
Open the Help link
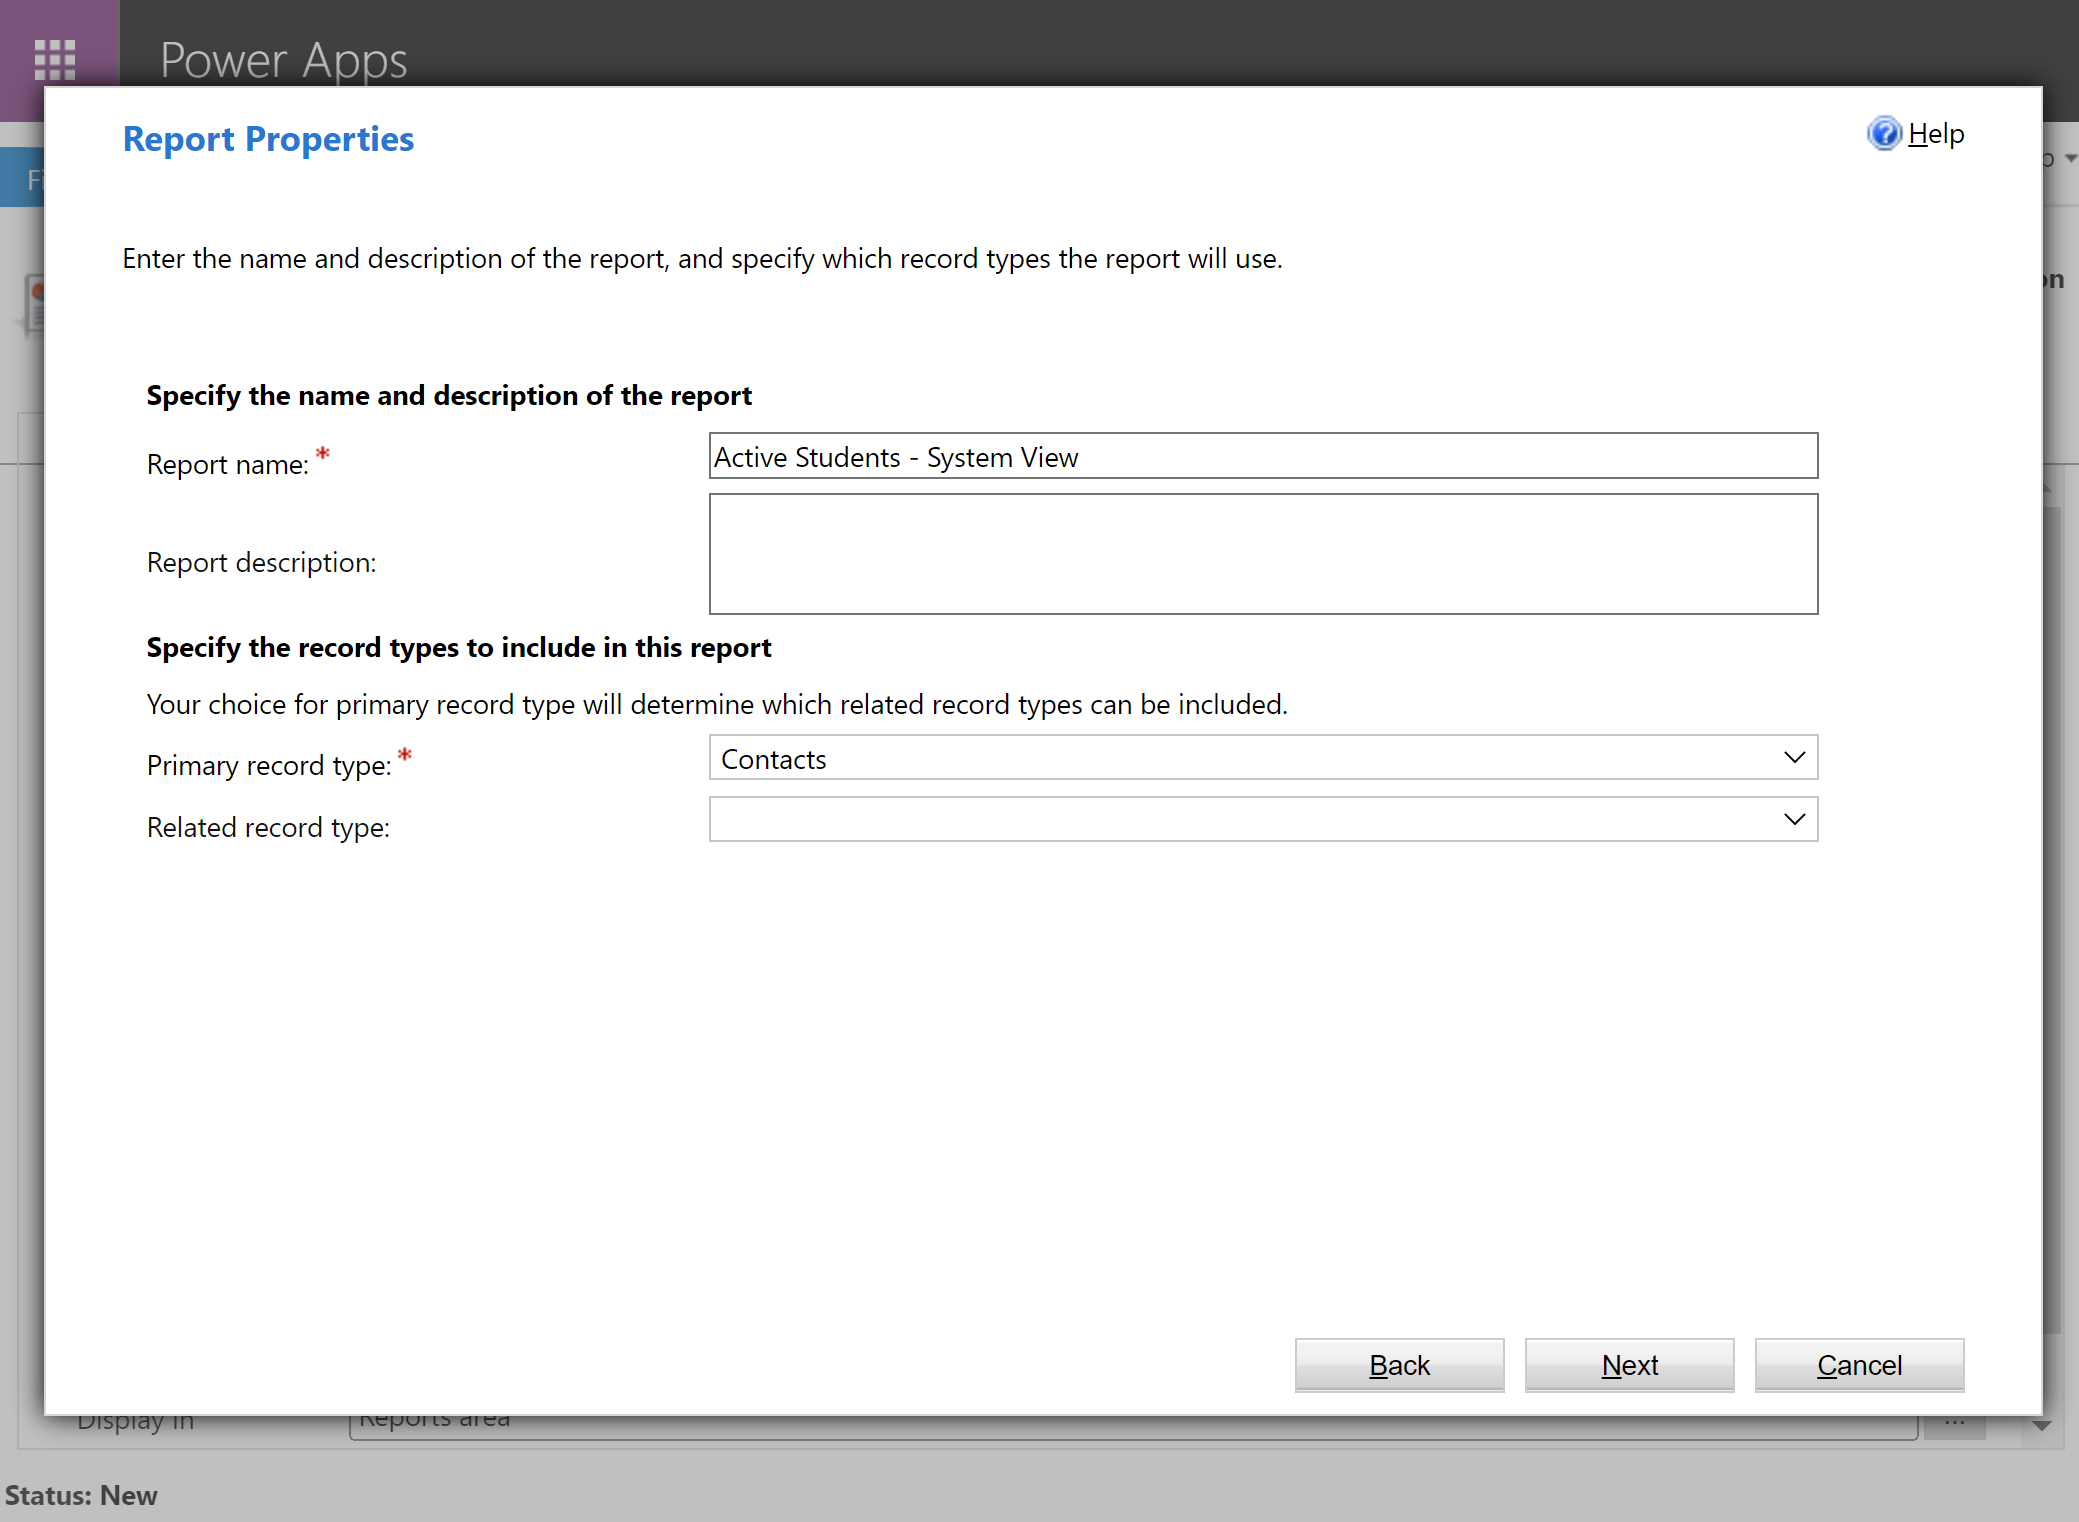1936,134
